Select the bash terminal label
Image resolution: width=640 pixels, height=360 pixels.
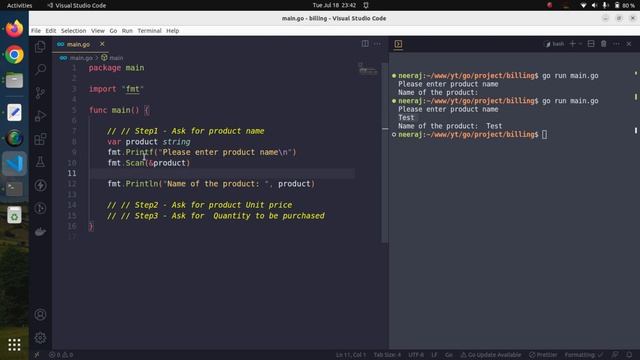[554, 44]
